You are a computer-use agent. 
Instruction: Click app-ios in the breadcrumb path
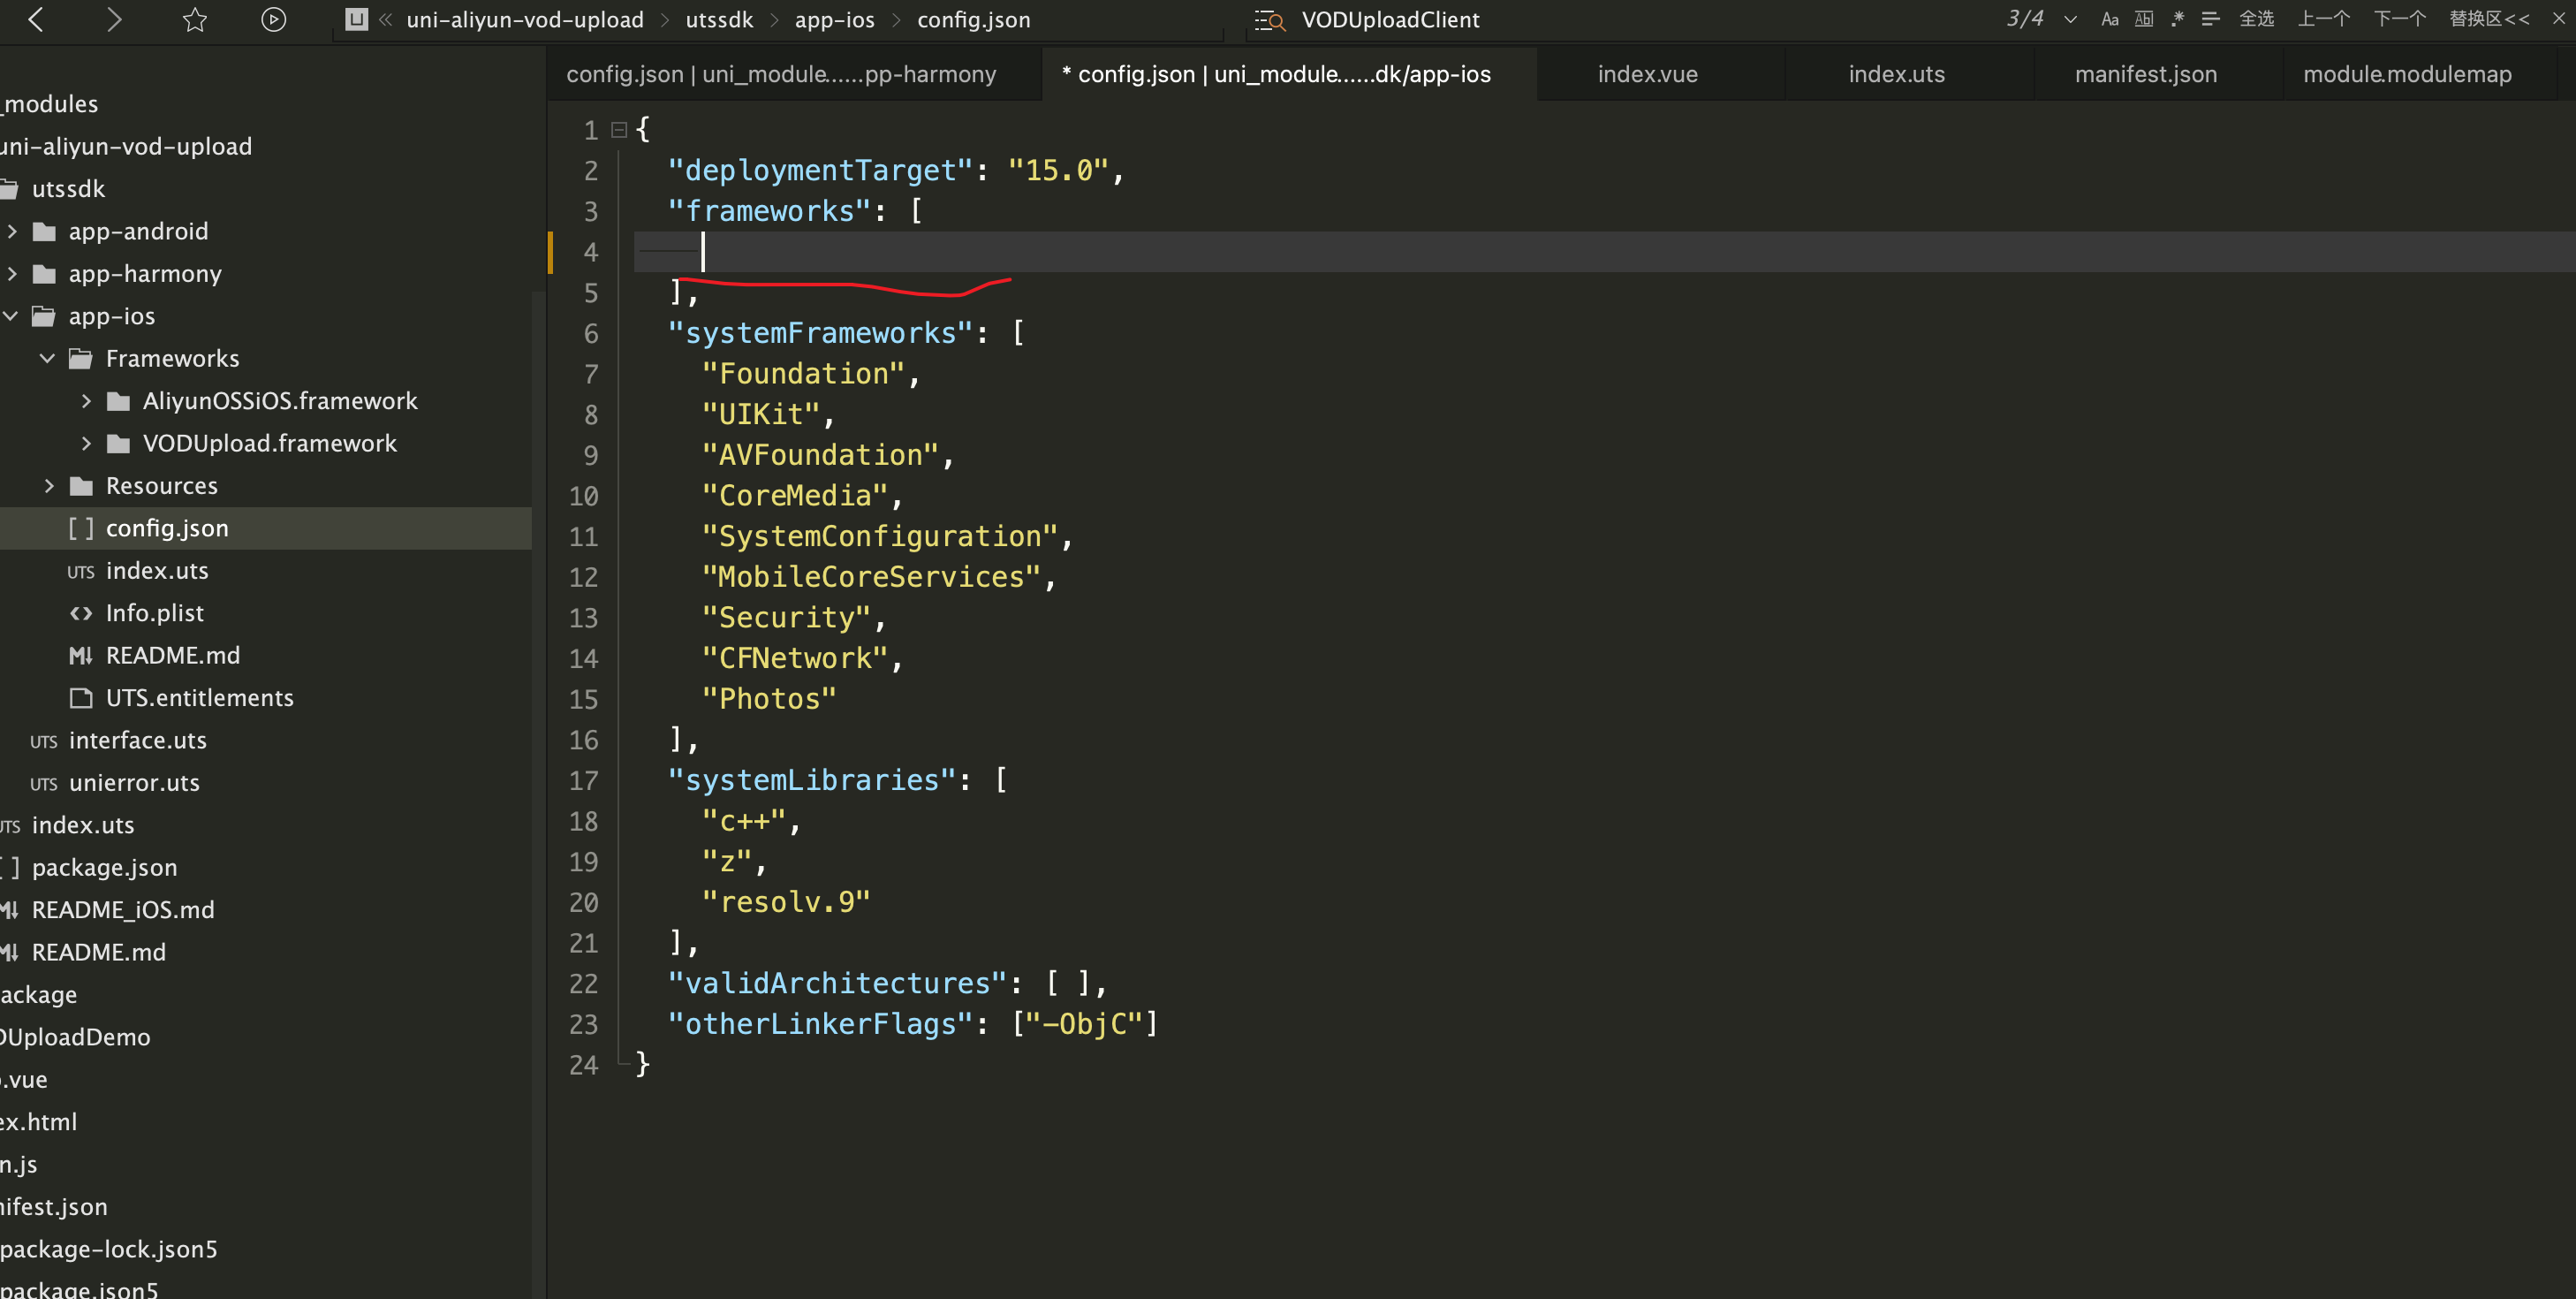pos(834,20)
